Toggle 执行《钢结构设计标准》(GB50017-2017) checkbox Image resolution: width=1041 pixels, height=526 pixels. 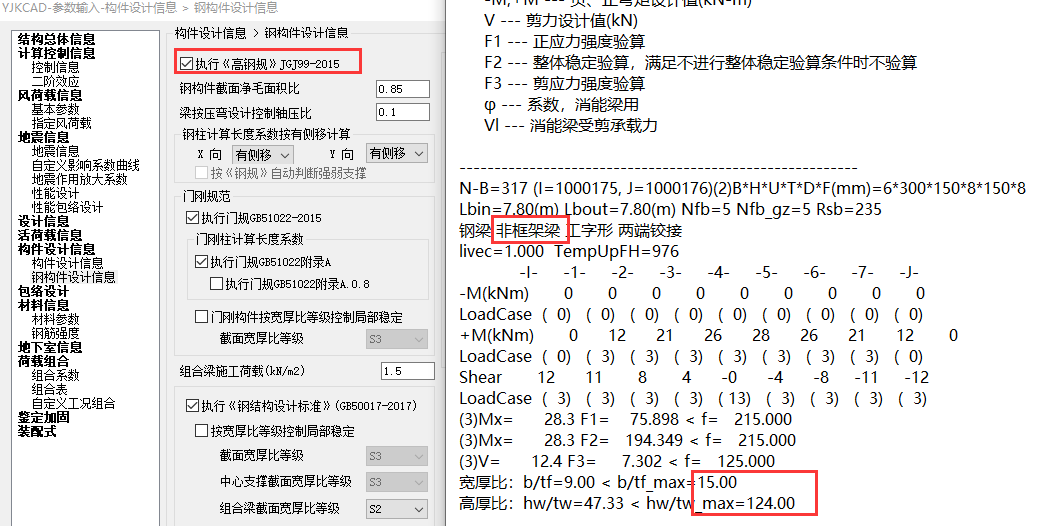click(x=193, y=406)
